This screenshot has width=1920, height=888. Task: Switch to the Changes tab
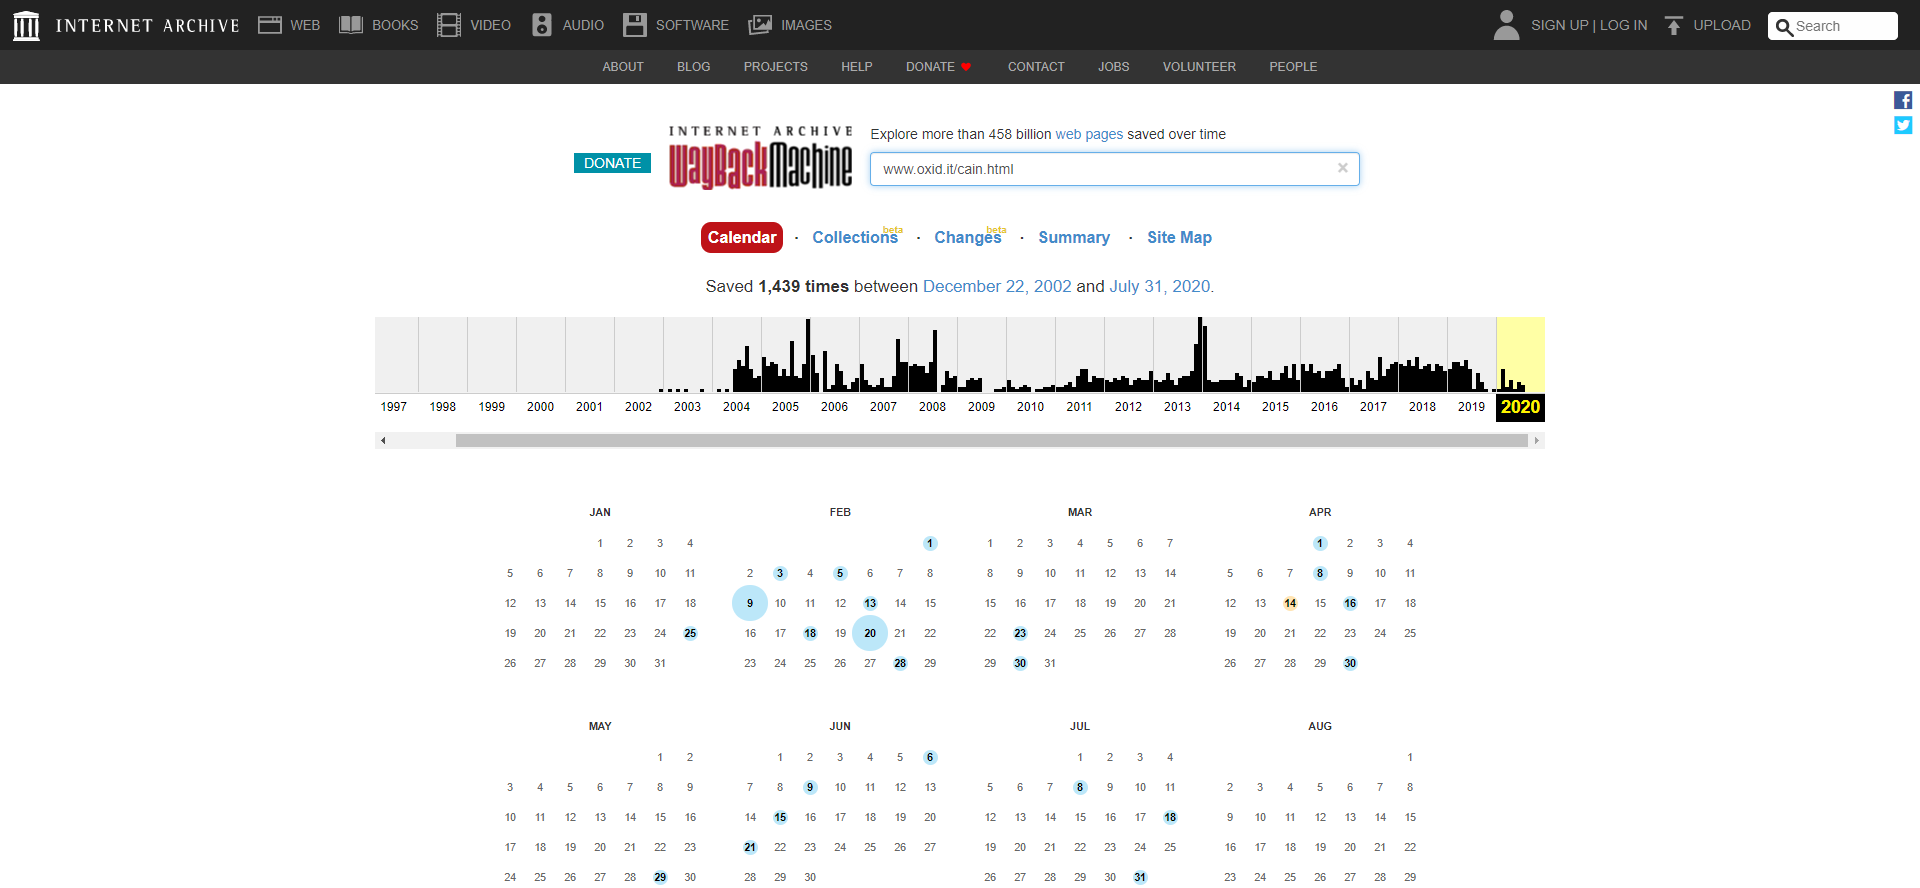968,237
